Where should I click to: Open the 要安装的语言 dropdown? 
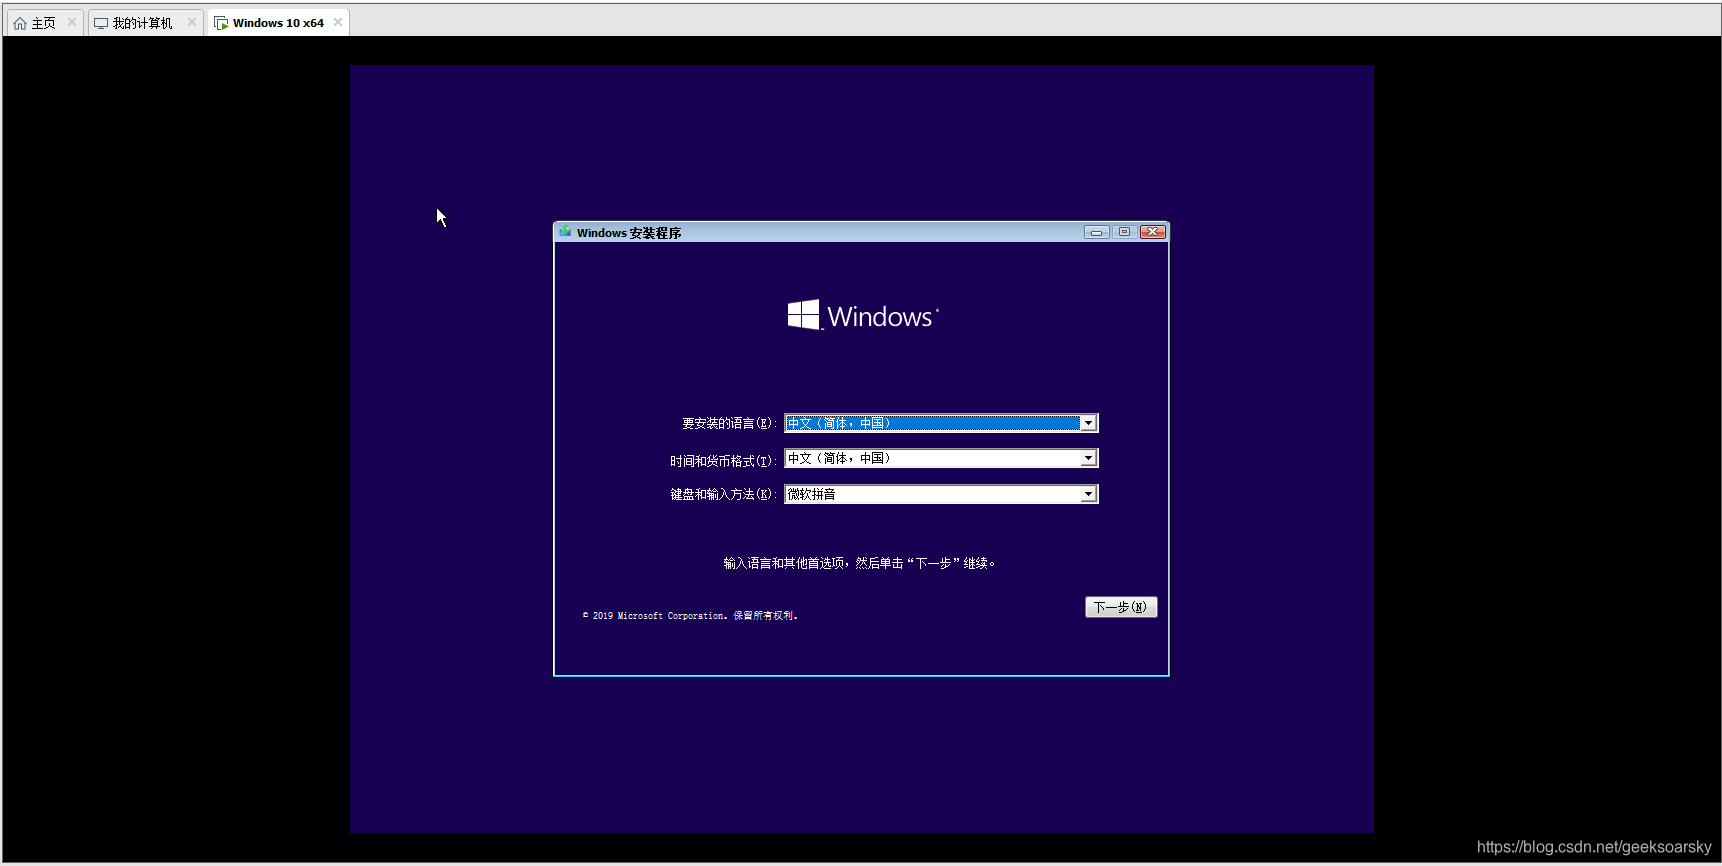point(941,423)
